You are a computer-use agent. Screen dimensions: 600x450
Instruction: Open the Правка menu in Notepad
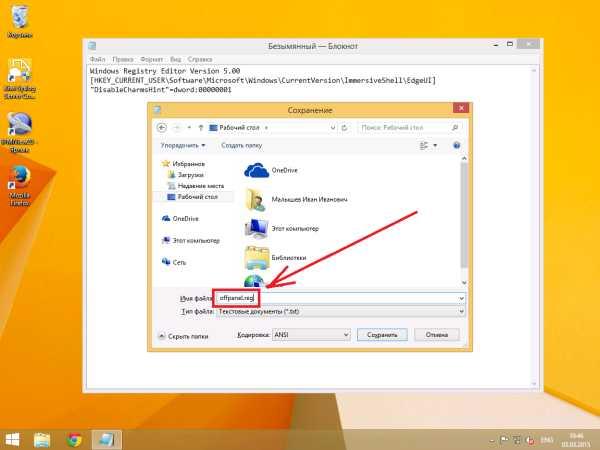click(122, 59)
